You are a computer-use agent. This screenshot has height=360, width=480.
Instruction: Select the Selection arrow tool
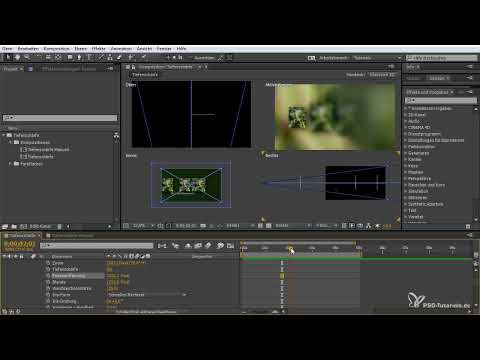coord(8,57)
